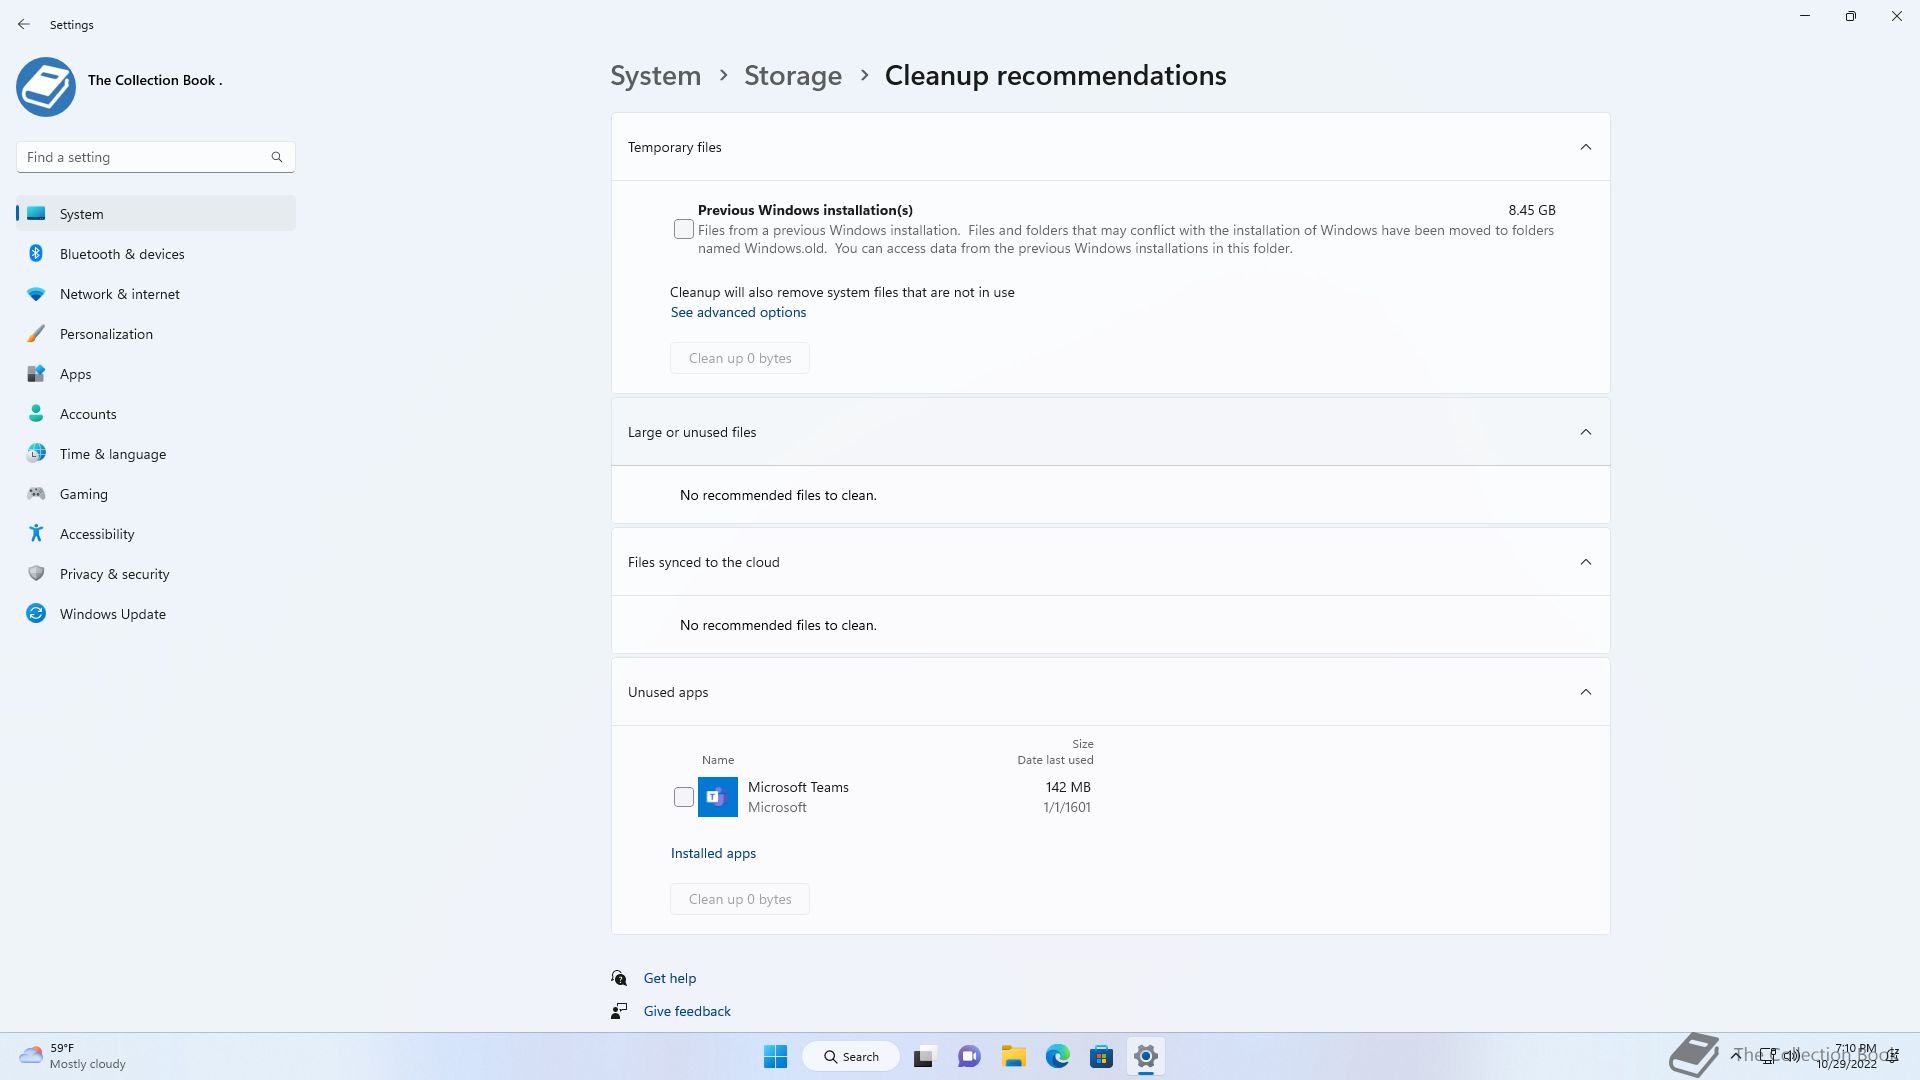The height and width of the screenshot is (1080, 1920).
Task: Click the Microsoft Teams app name
Action: (x=798, y=787)
